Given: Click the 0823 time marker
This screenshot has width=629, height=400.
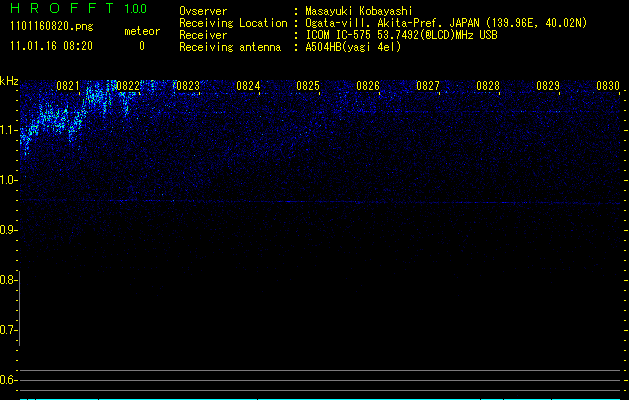Looking at the screenshot, I should pyautogui.click(x=188, y=86).
